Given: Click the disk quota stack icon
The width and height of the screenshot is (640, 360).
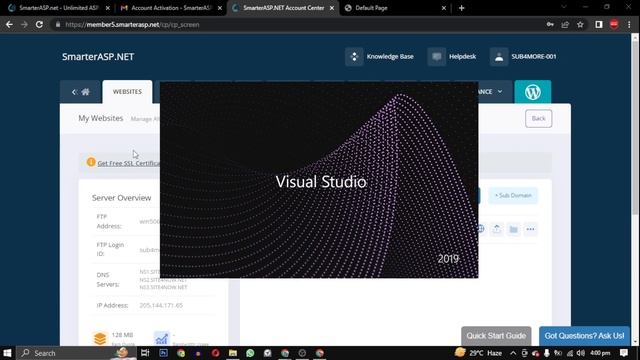Looking at the screenshot, I should coord(100,338).
